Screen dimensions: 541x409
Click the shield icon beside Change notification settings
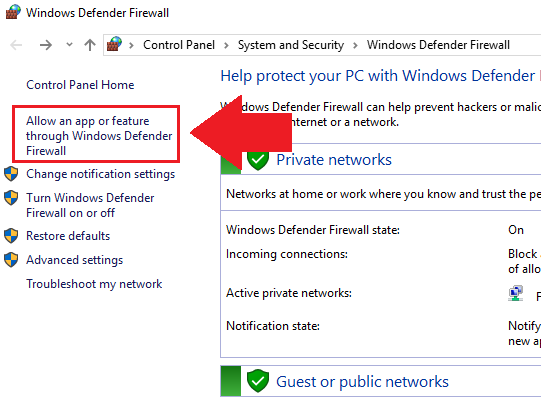pos(11,174)
